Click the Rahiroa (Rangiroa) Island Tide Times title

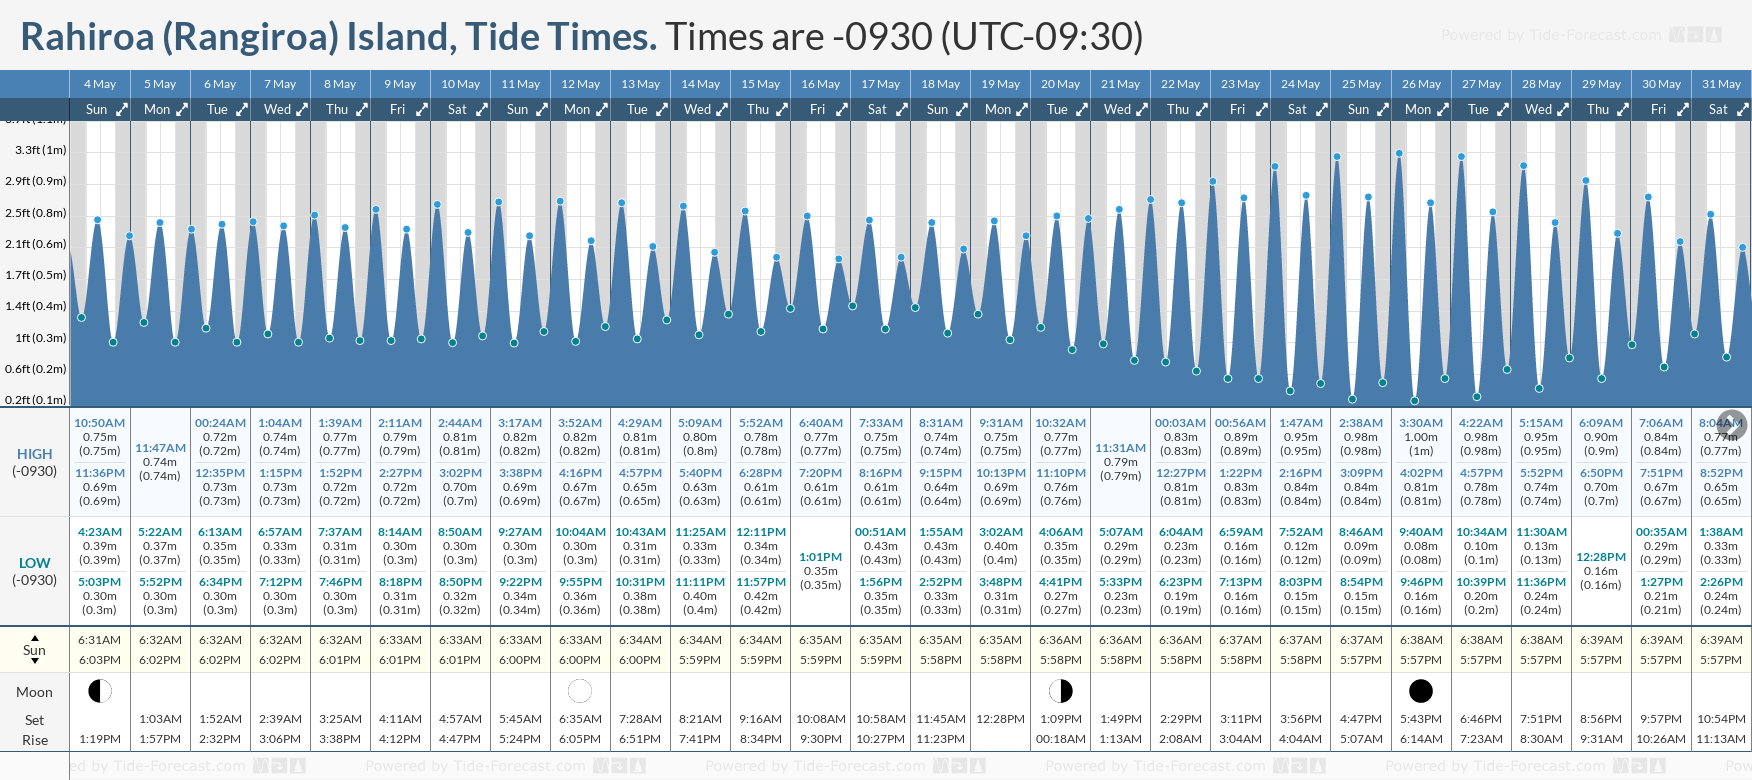point(339,37)
